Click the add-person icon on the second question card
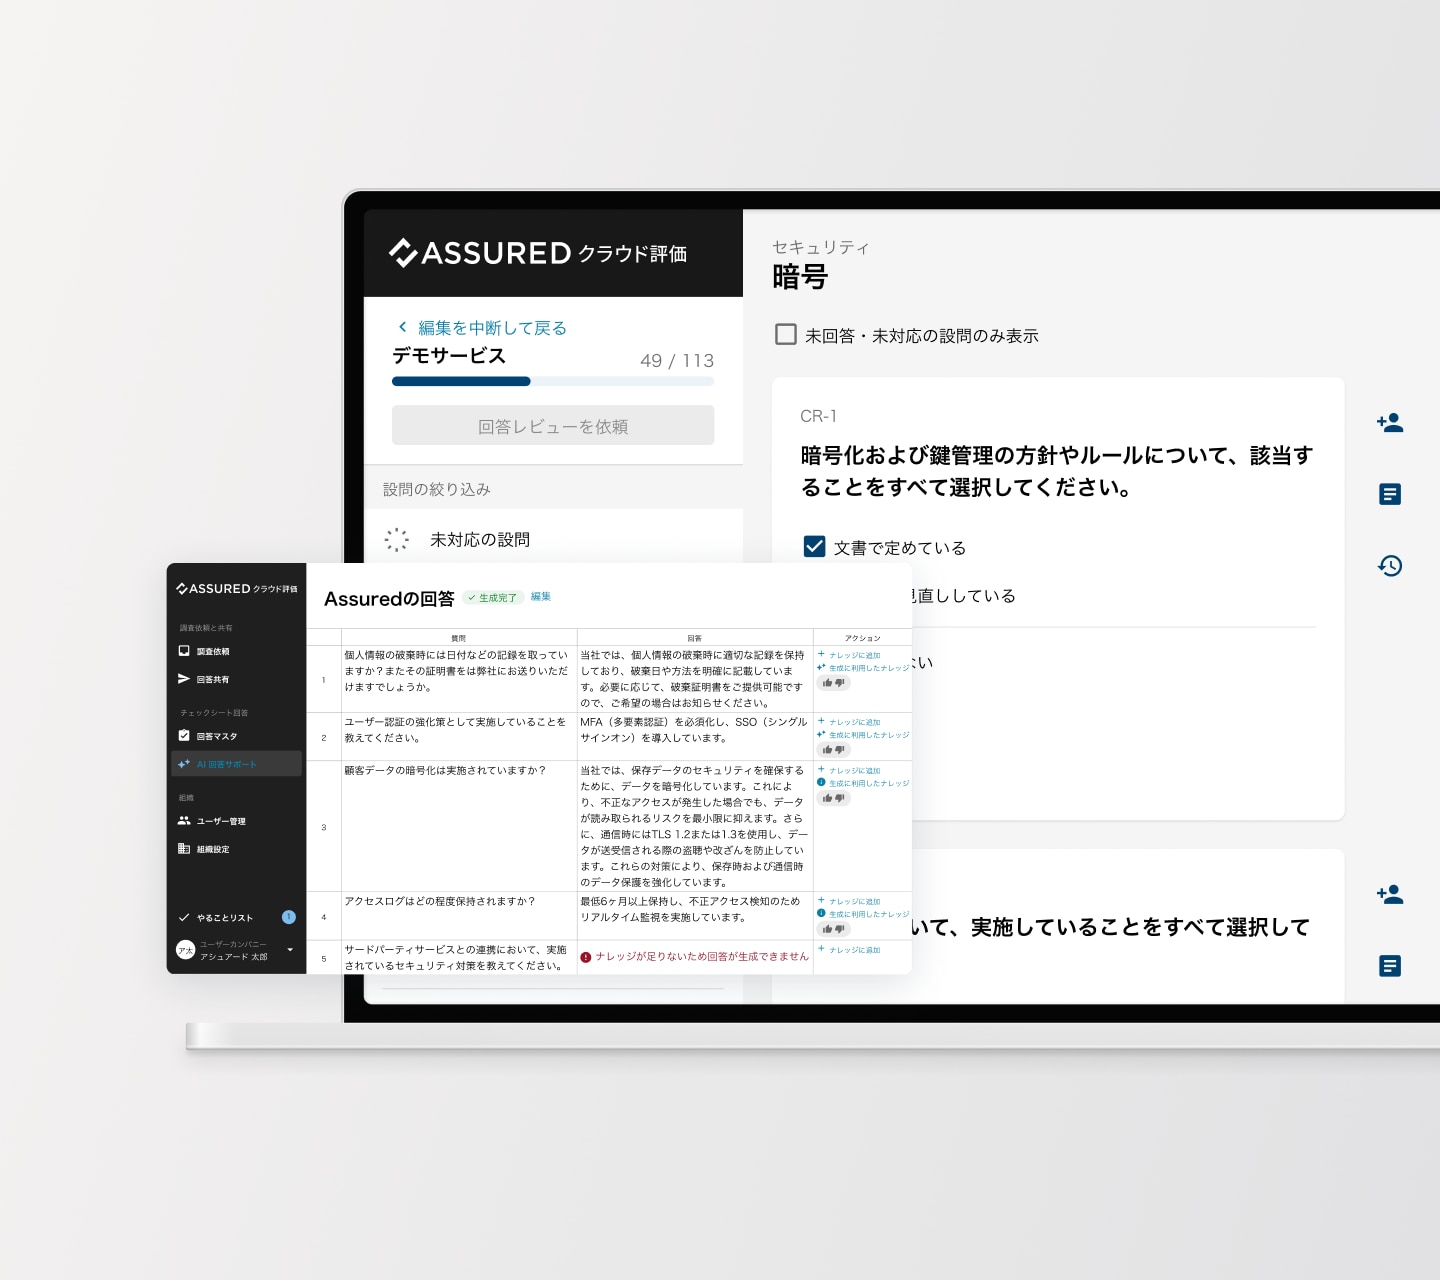Viewport: 1440px width, 1280px height. point(1389,895)
